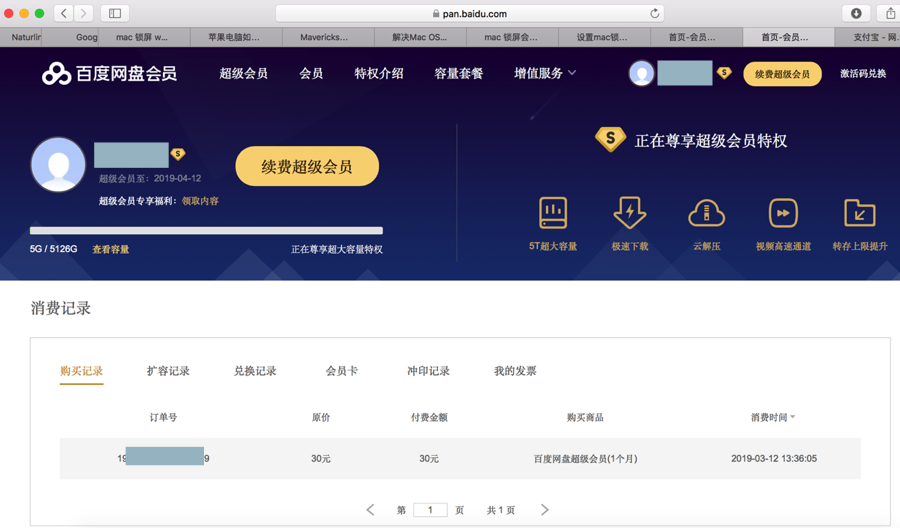Go to next page of records

tap(545, 510)
